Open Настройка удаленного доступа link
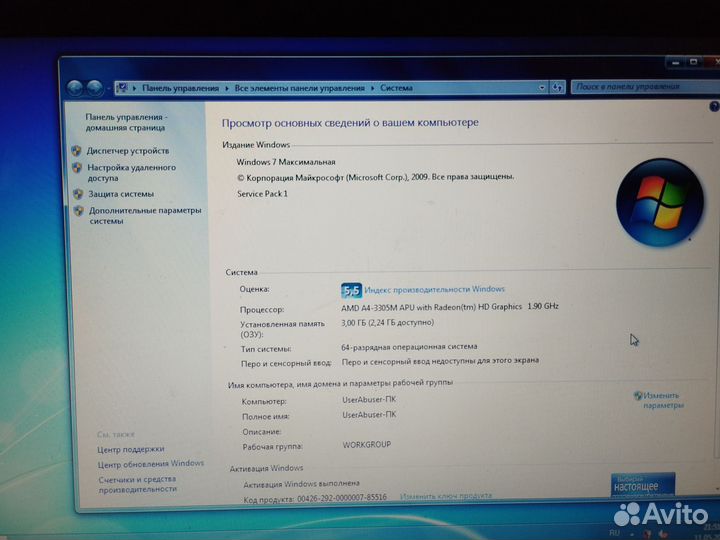The image size is (720, 540). point(131,173)
